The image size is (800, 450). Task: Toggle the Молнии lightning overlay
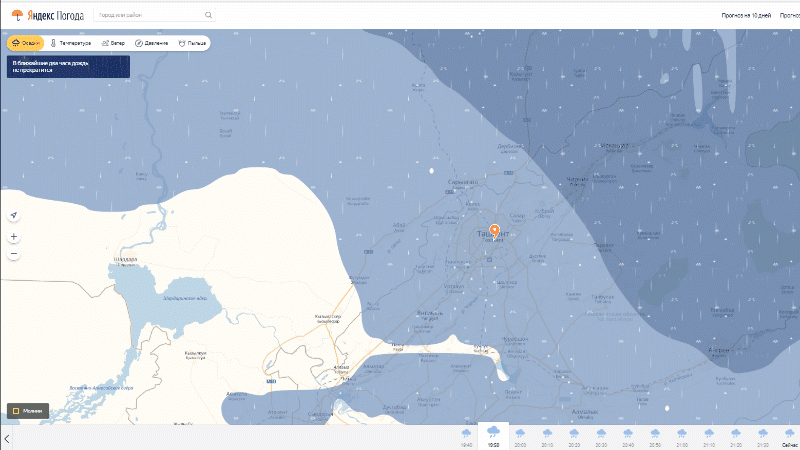[x=28, y=411]
